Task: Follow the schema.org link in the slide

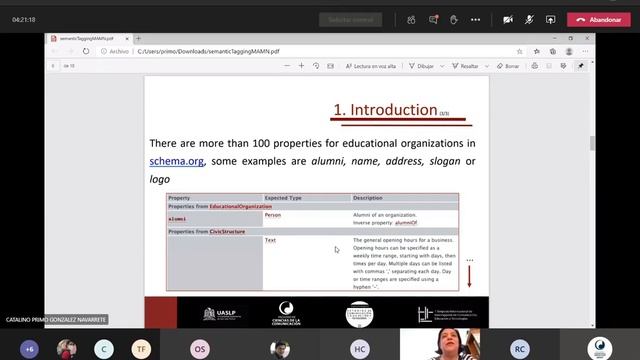Action: pyautogui.click(x=176, y=161)
